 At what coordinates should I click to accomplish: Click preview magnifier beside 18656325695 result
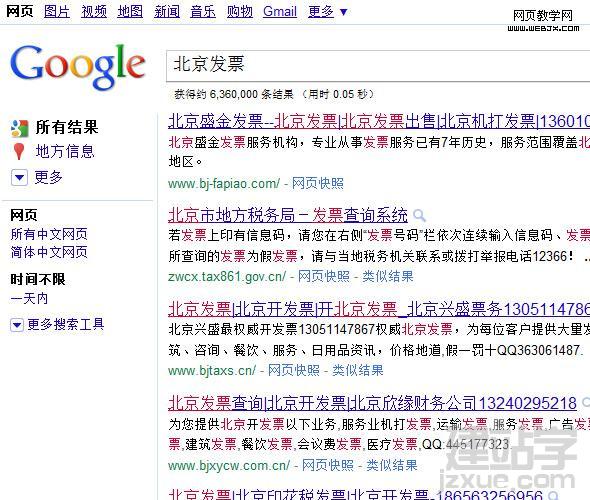[x=552, y=495]
